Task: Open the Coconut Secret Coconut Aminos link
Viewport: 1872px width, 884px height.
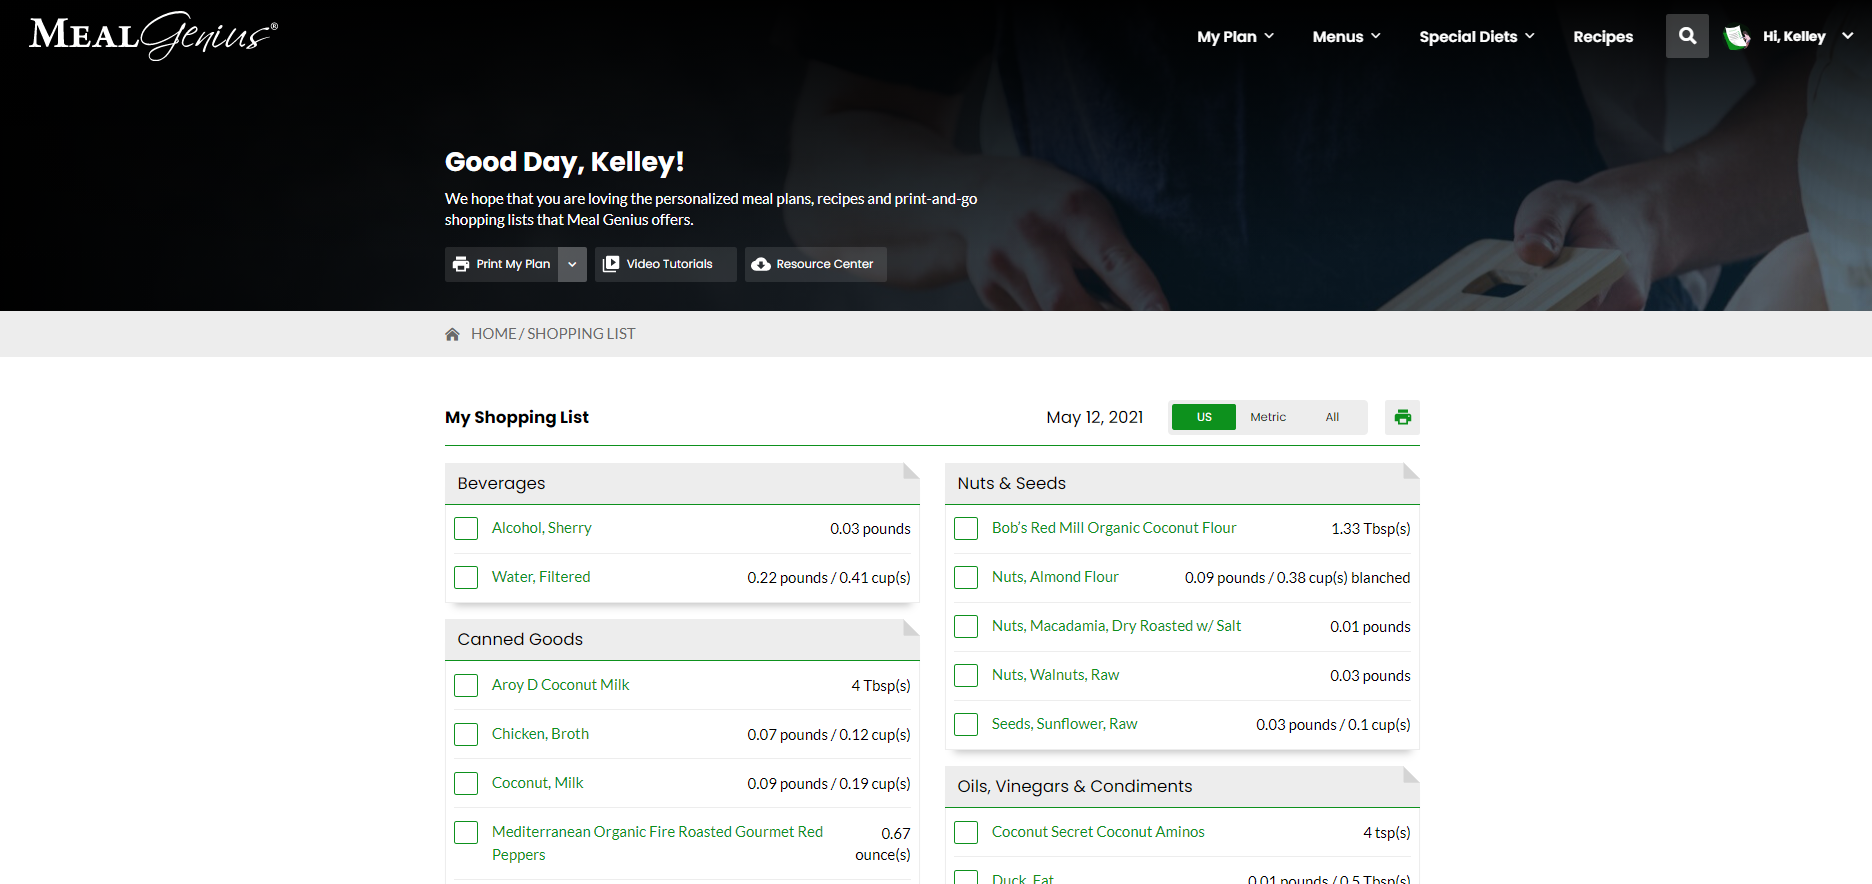Action: tap(1098, 832)
